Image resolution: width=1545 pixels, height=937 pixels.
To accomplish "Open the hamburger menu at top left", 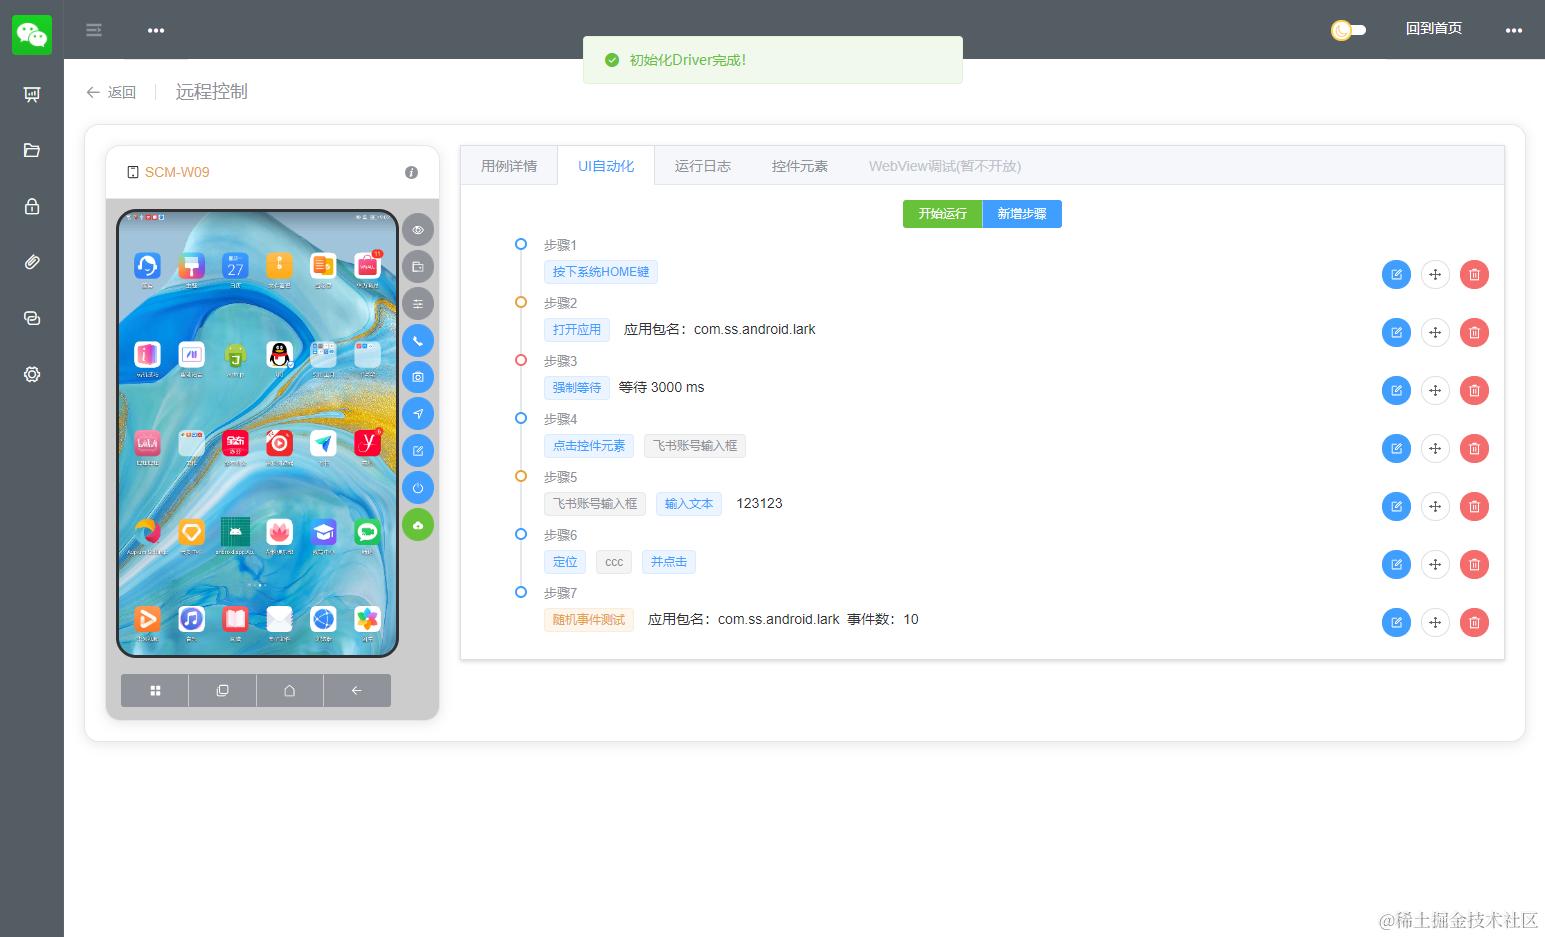I will click(94, 30).
